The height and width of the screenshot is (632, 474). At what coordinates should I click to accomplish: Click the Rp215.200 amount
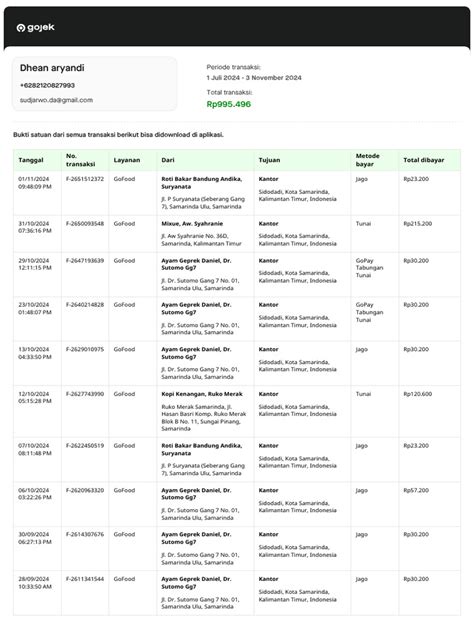pos(418,224)
